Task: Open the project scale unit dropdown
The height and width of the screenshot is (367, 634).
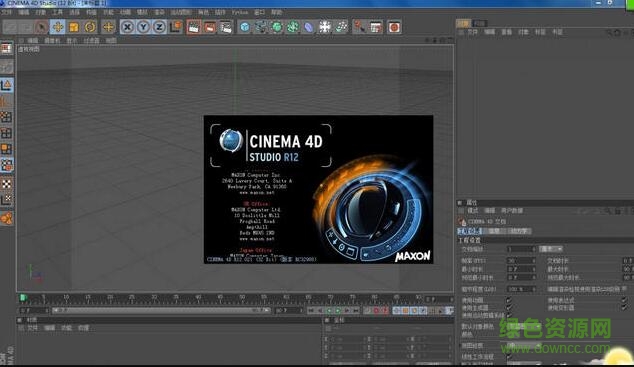Action: tap(551, 249)
